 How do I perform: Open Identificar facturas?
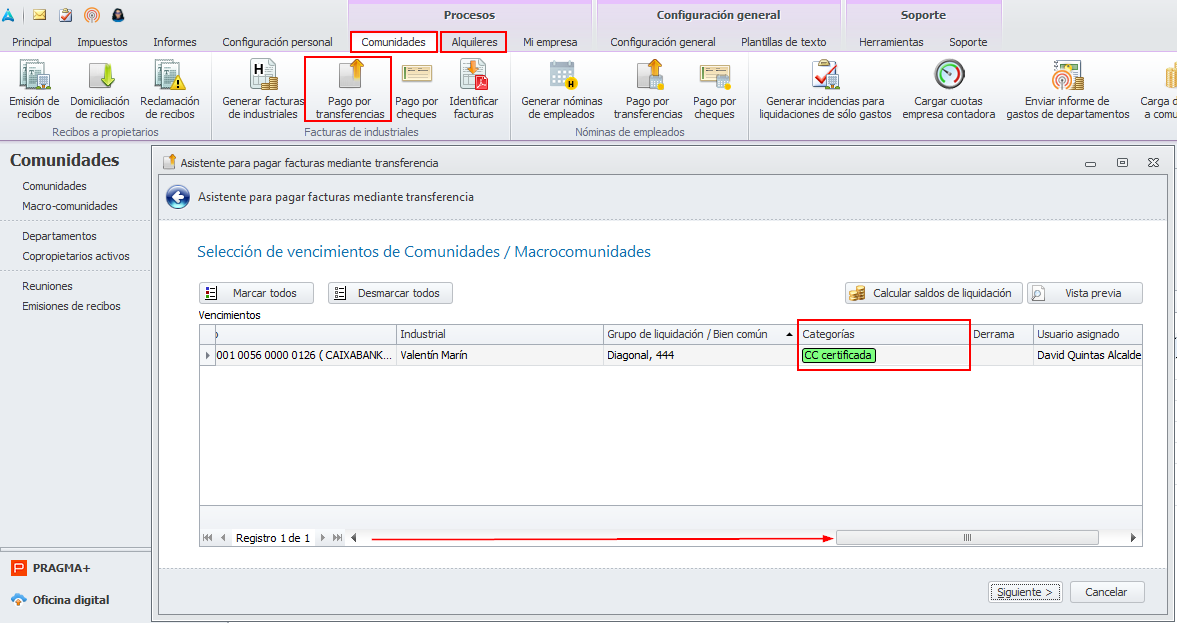click(x=474, y=89)
